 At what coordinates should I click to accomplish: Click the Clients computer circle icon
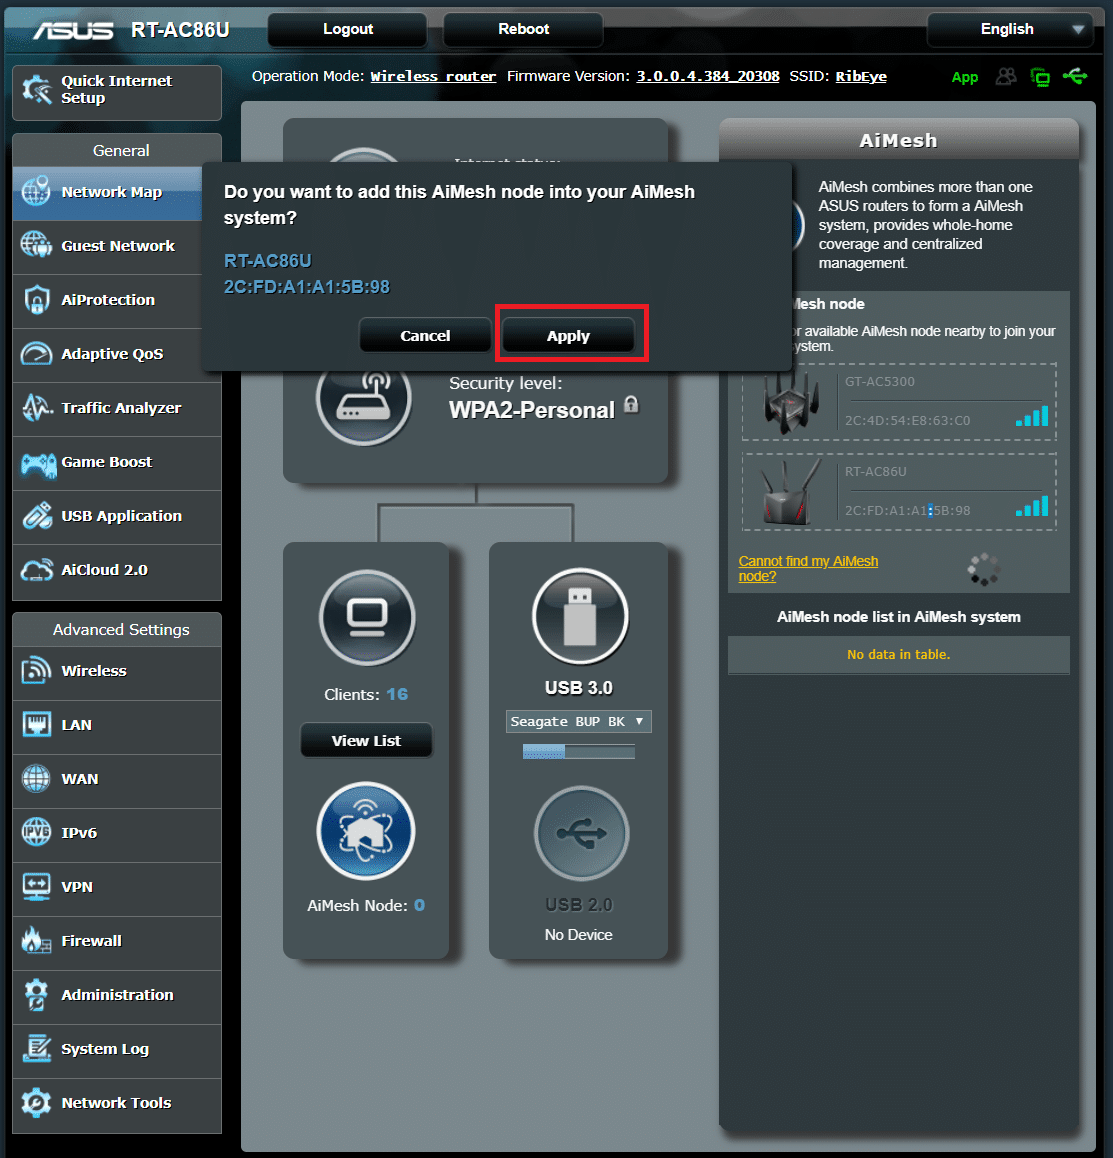click(x=367, y=617)
